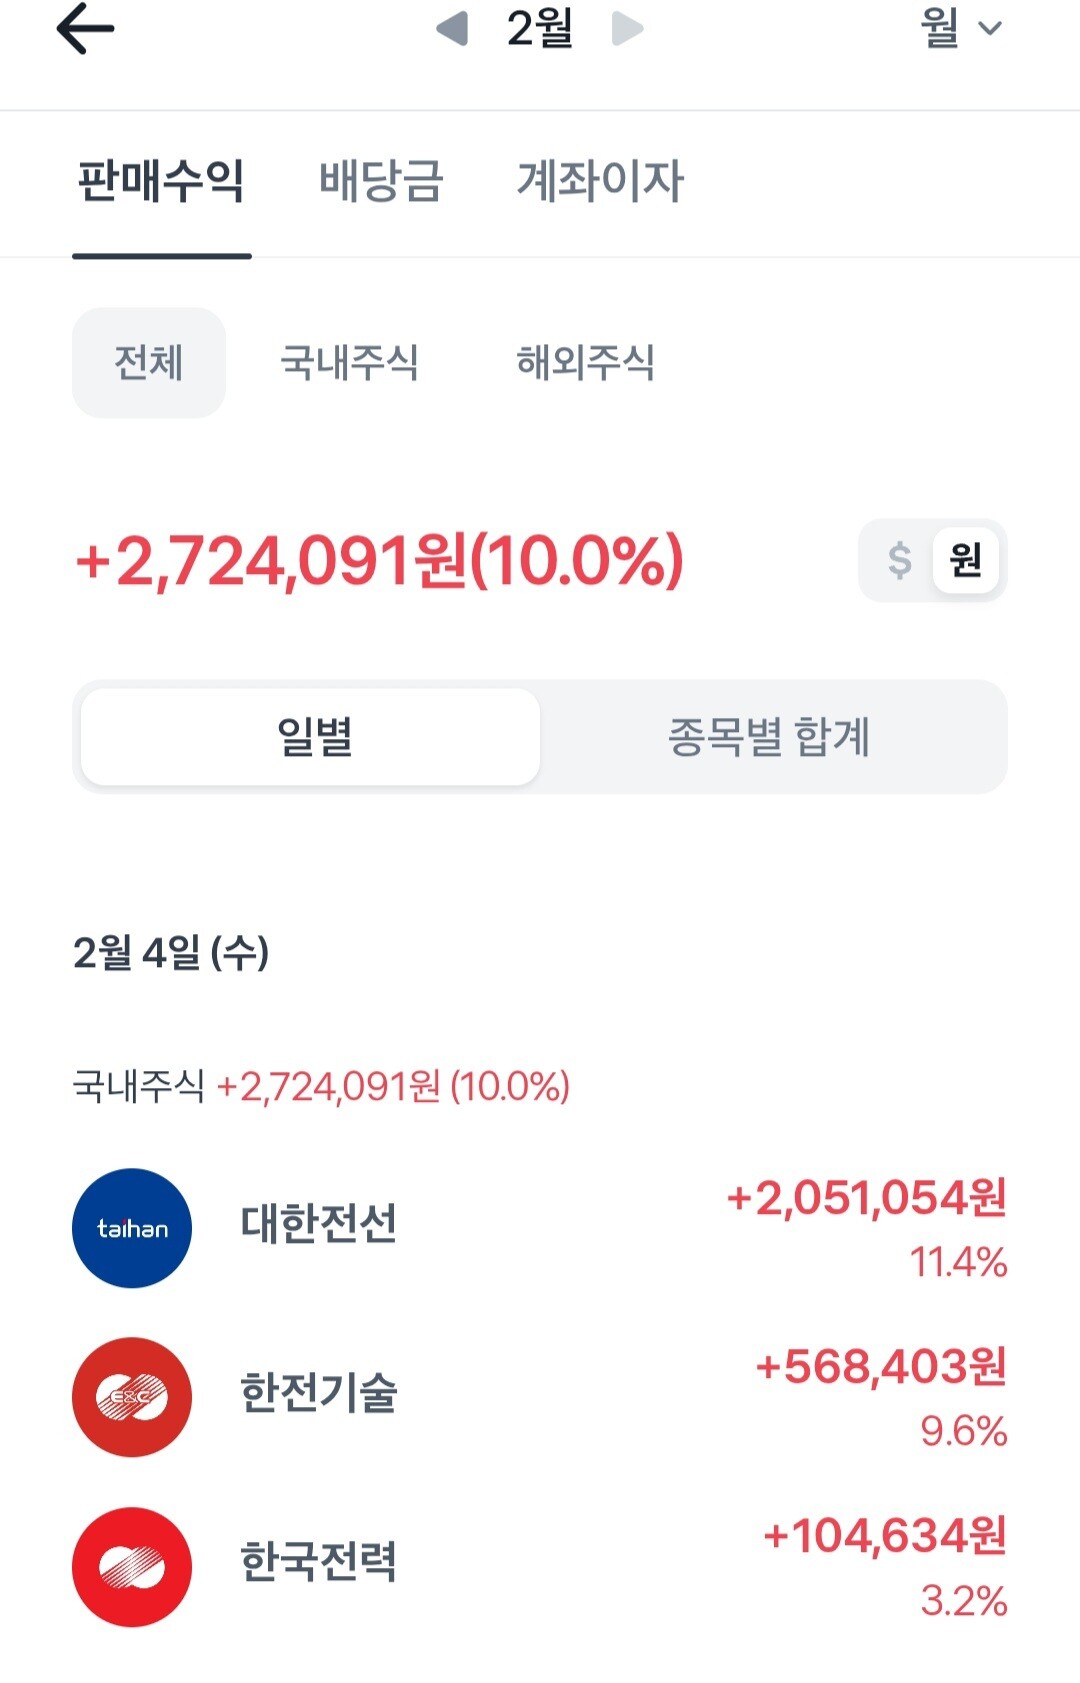Tap the back arrow icon
The image size is (1080, 1683).
[x=85, y=28]
